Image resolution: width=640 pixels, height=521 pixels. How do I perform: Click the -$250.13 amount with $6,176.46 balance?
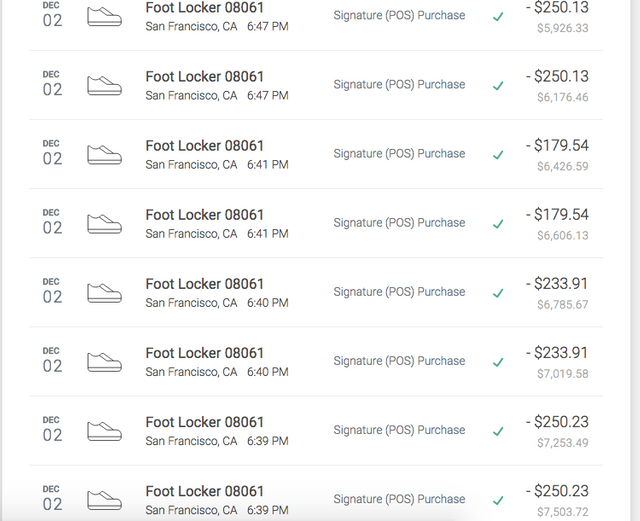click(x=557, y=76)
